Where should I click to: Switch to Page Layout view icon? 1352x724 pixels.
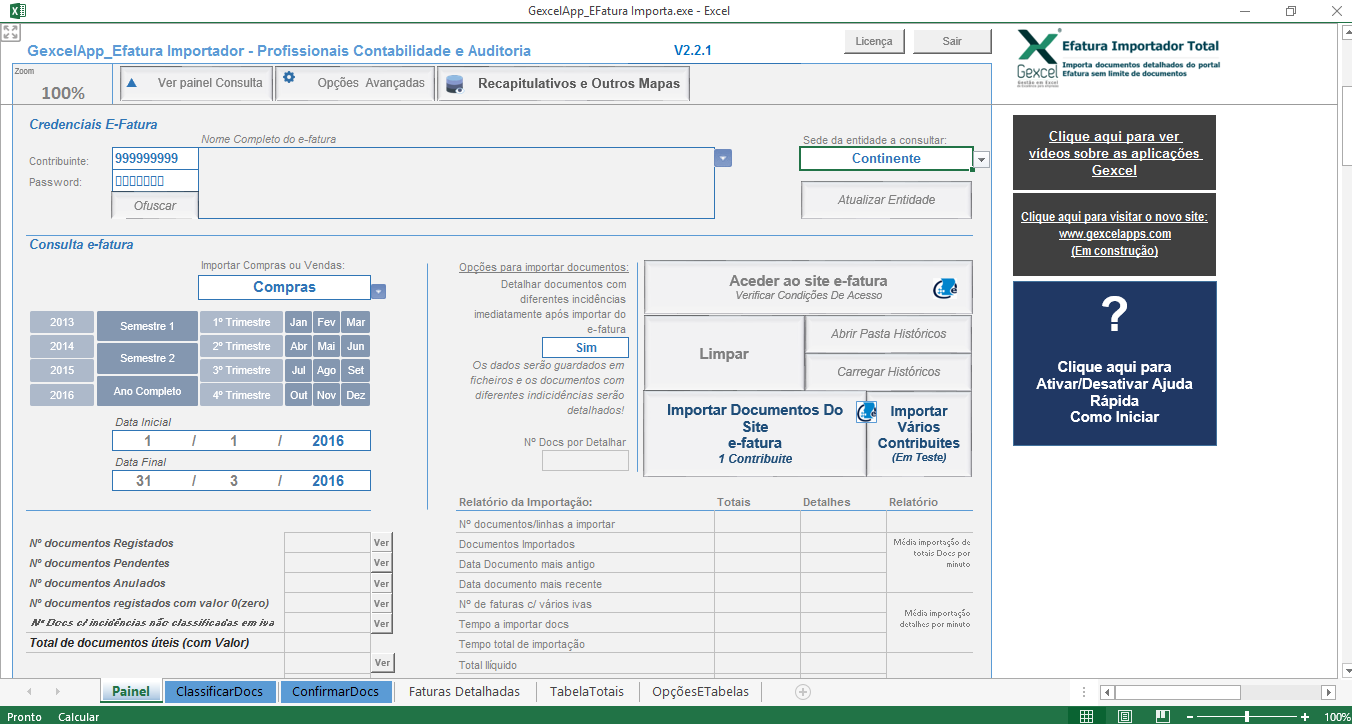click(x=1125, y=716)
